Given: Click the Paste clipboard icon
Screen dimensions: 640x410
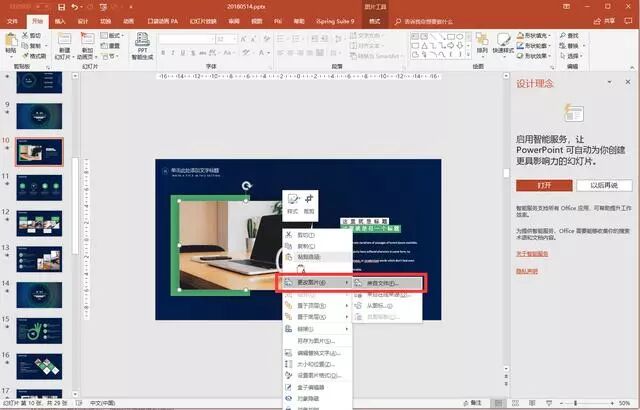Looking at the screenshot, I should coord(11,41).
